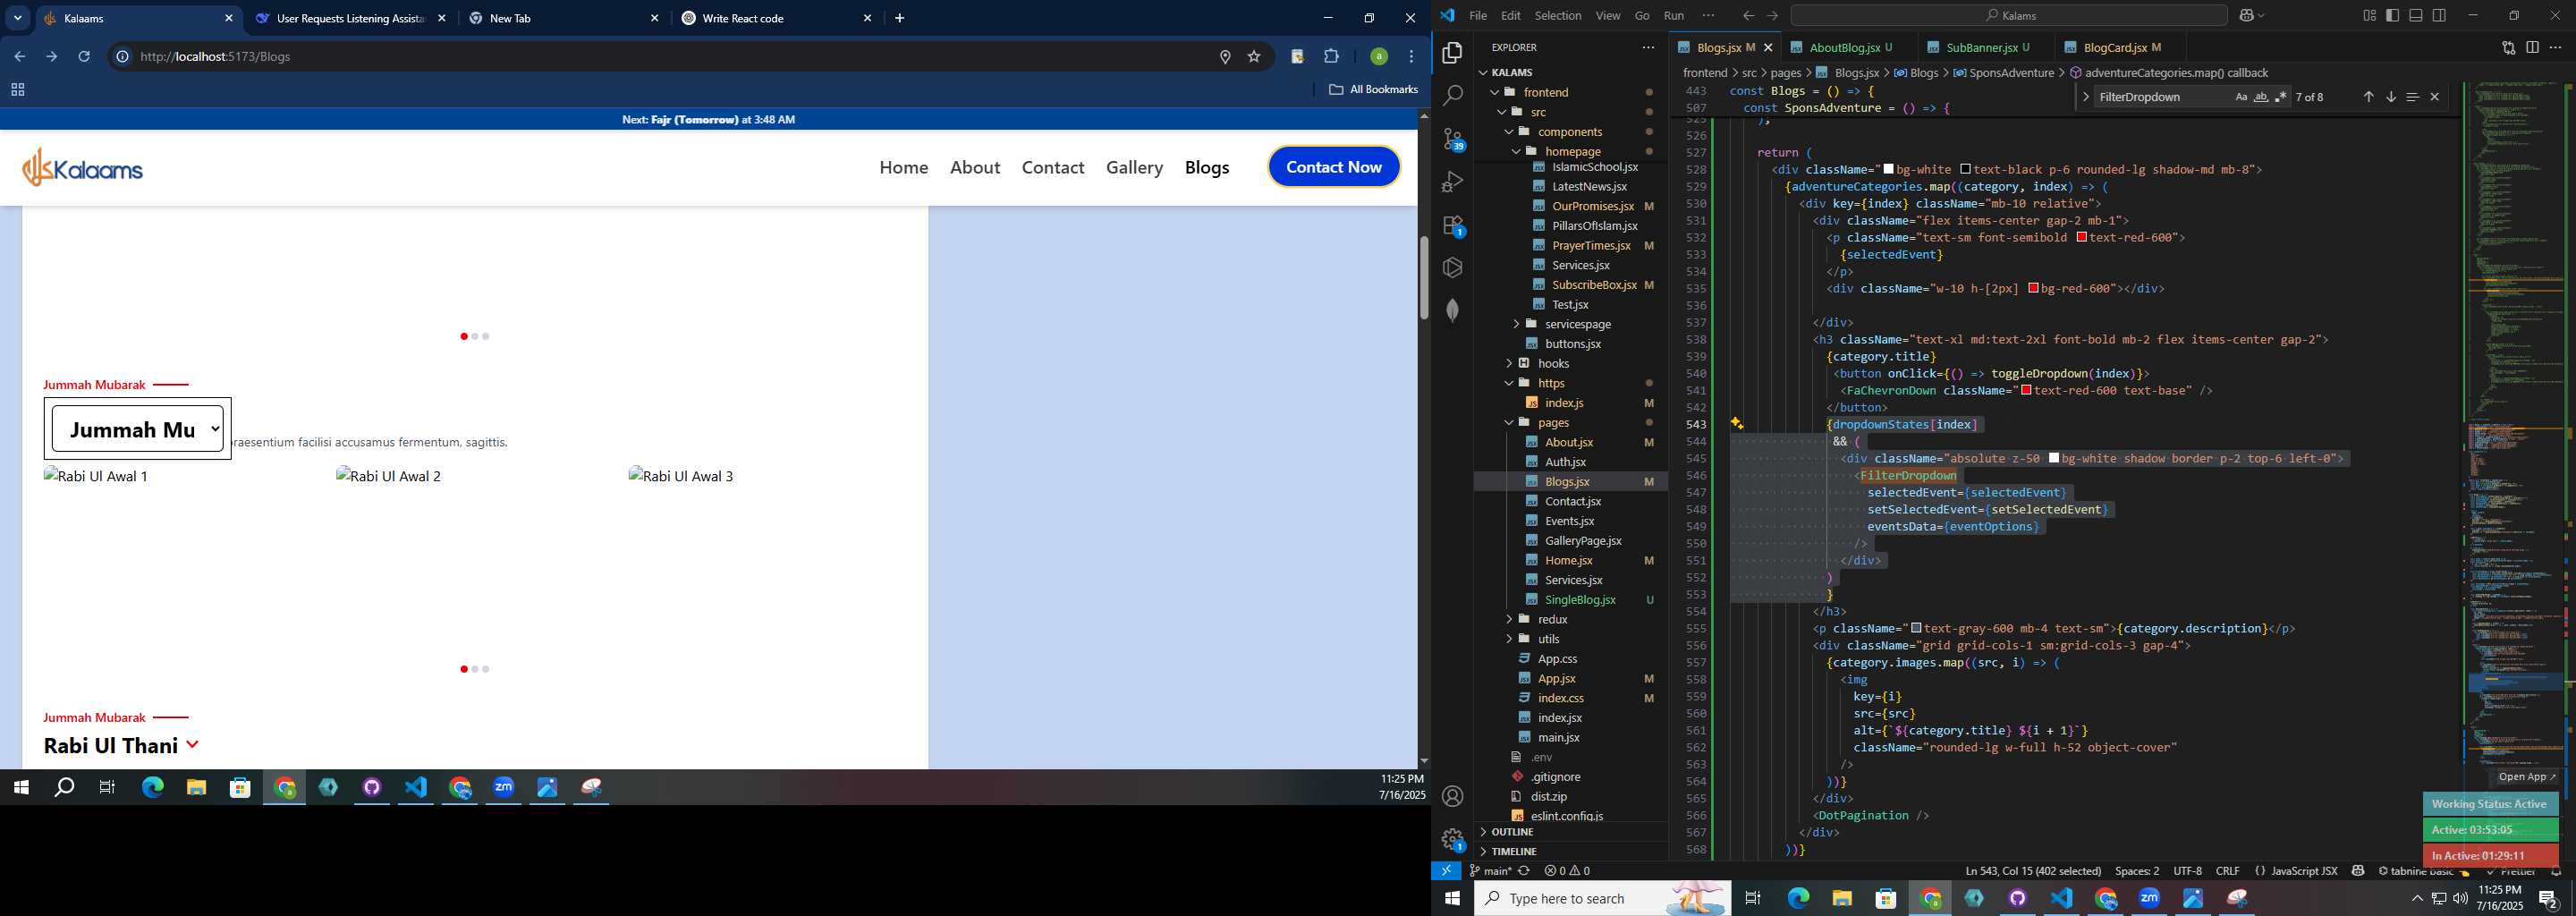Open the Accounts icon in activity bar
2576x916 pixels.
pos(1452,796)
